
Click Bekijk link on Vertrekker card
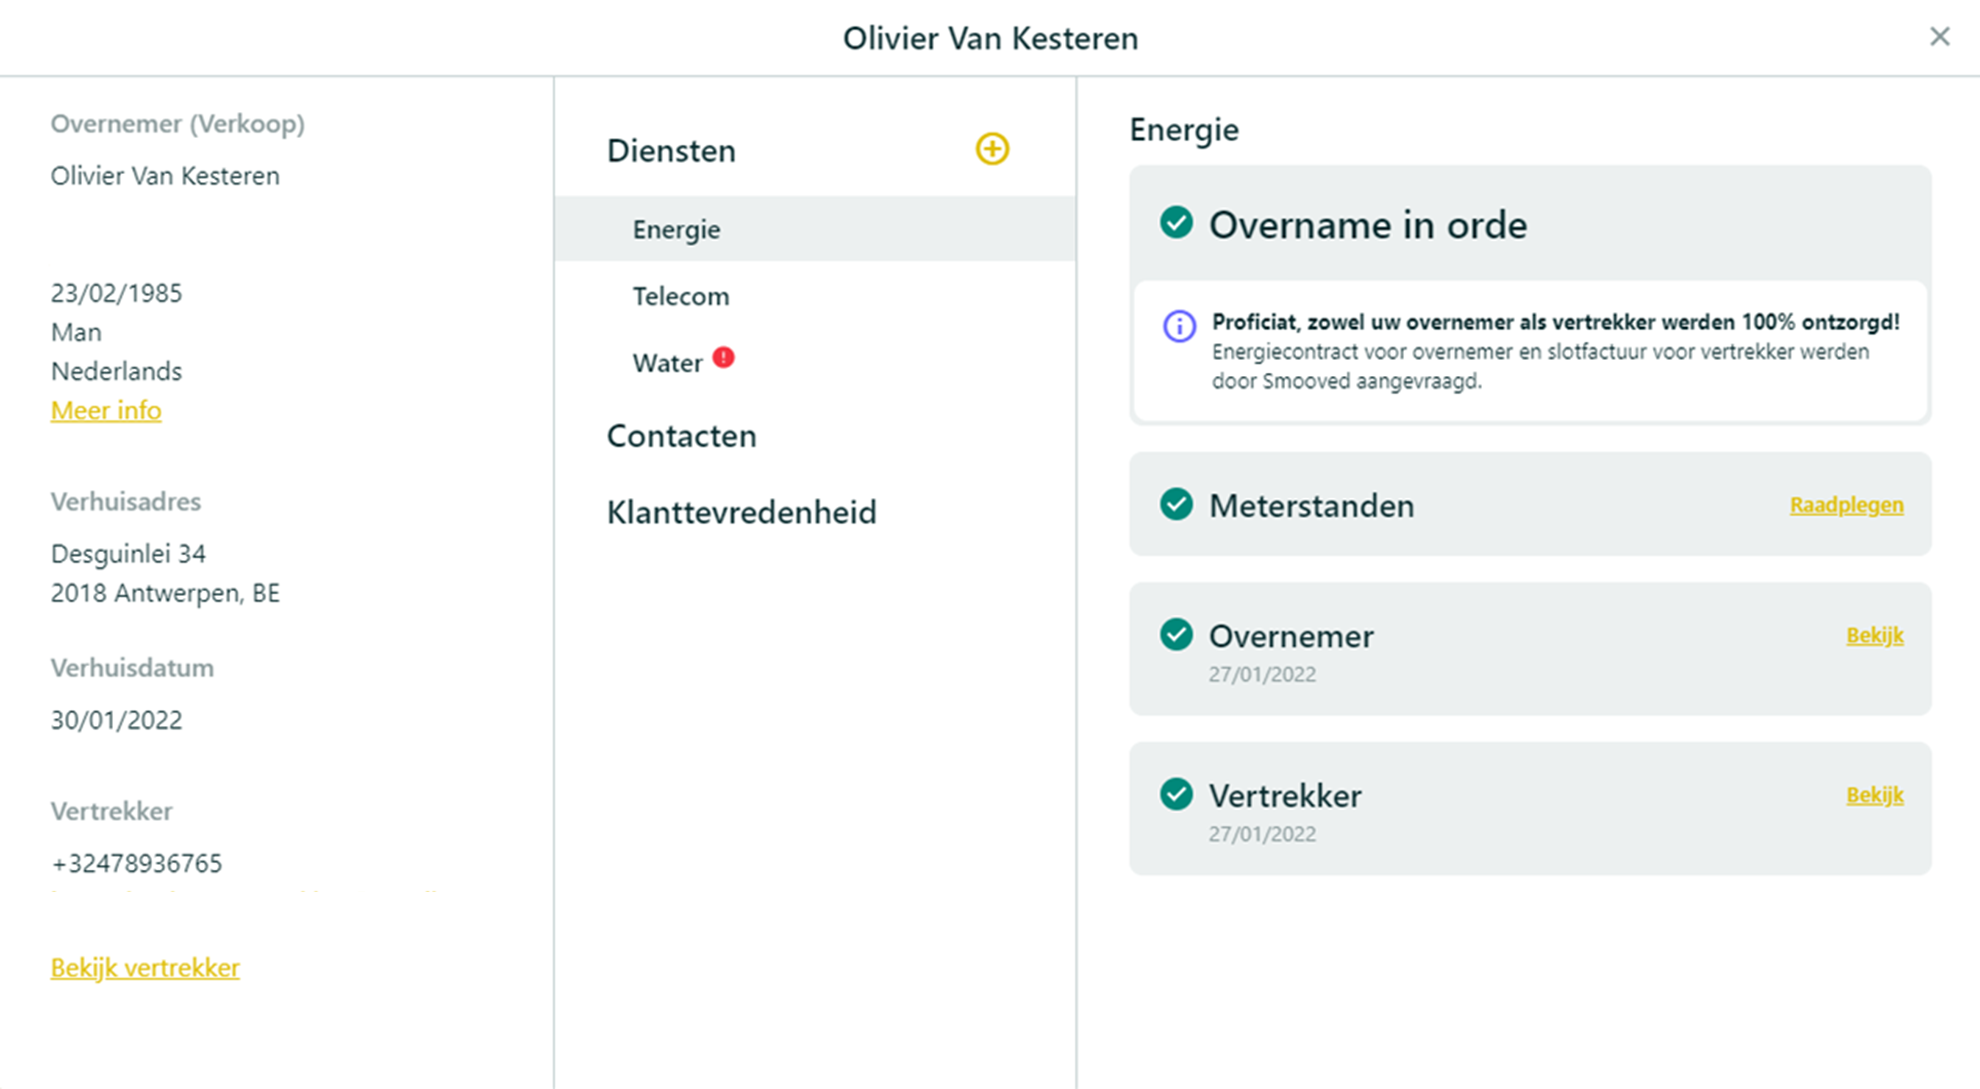coord(1874,795)
